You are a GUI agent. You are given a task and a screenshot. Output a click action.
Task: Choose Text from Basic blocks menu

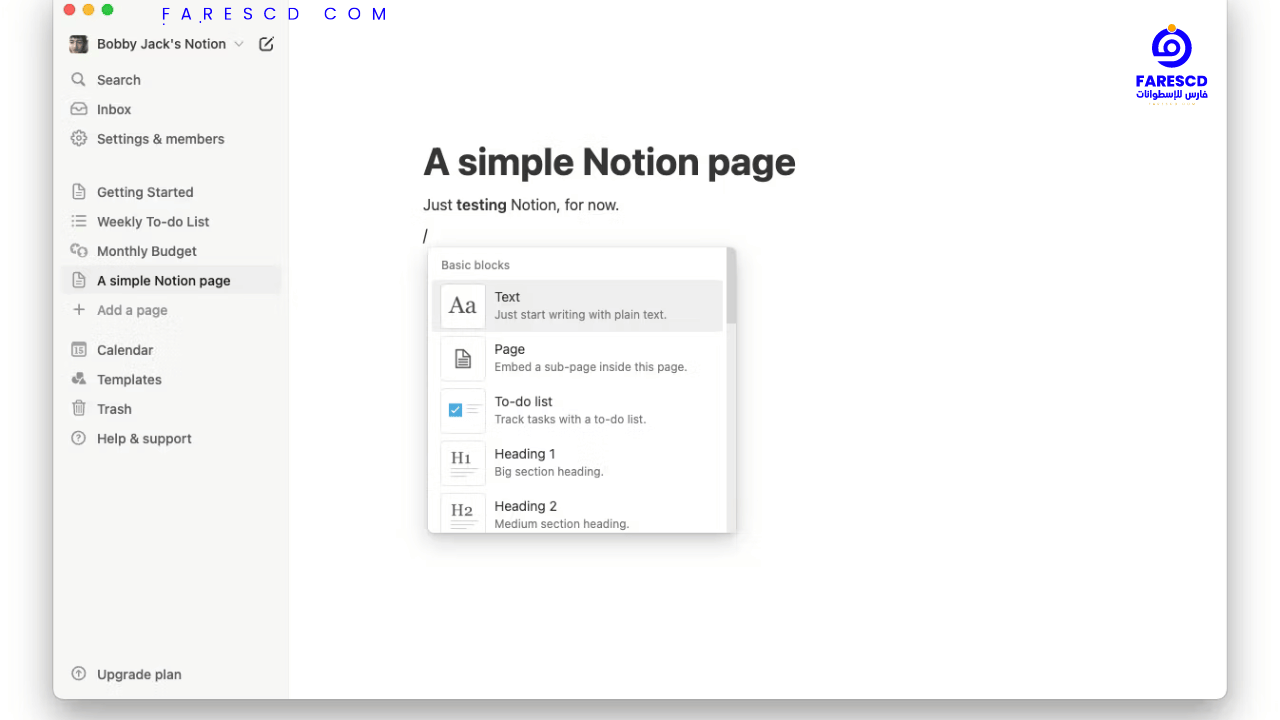pos(577,305)
